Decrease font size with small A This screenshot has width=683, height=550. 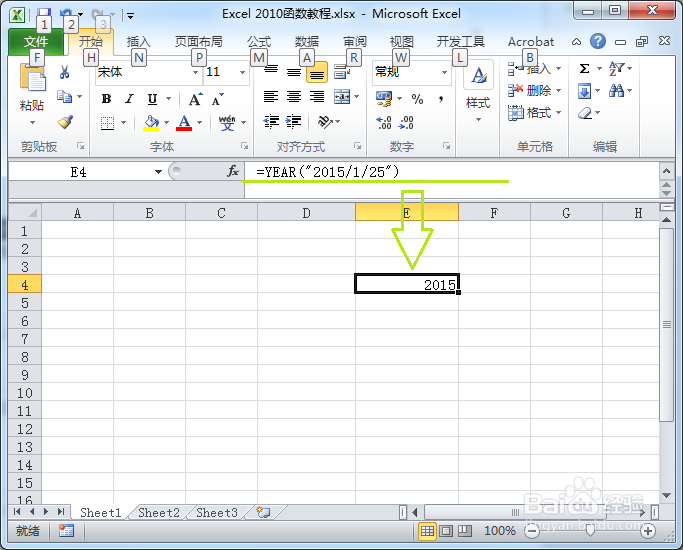coord(217,99)
